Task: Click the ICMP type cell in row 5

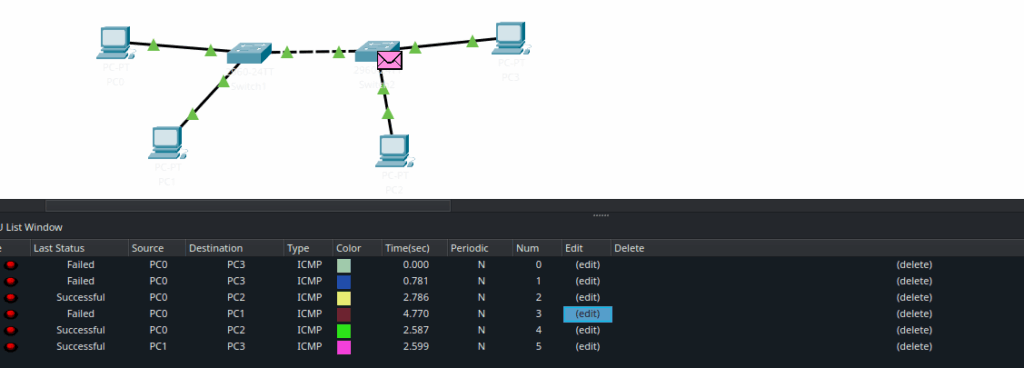Action: (310, 346)
